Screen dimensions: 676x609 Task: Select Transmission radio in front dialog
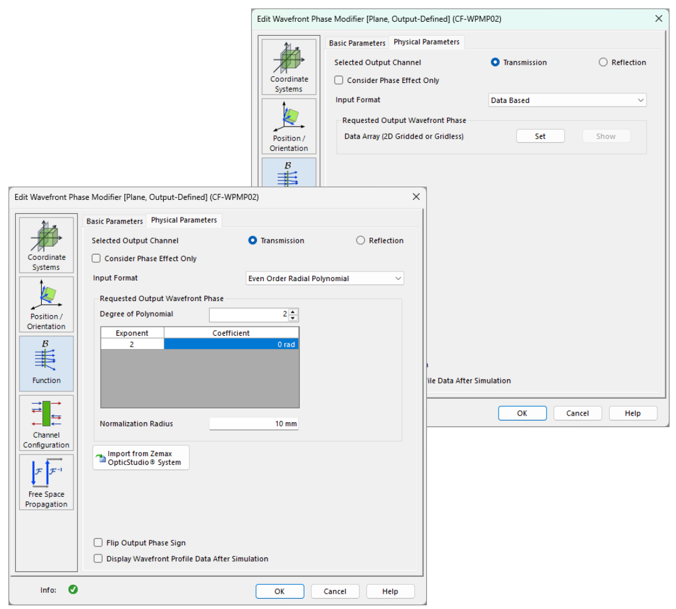pos(253,240)
